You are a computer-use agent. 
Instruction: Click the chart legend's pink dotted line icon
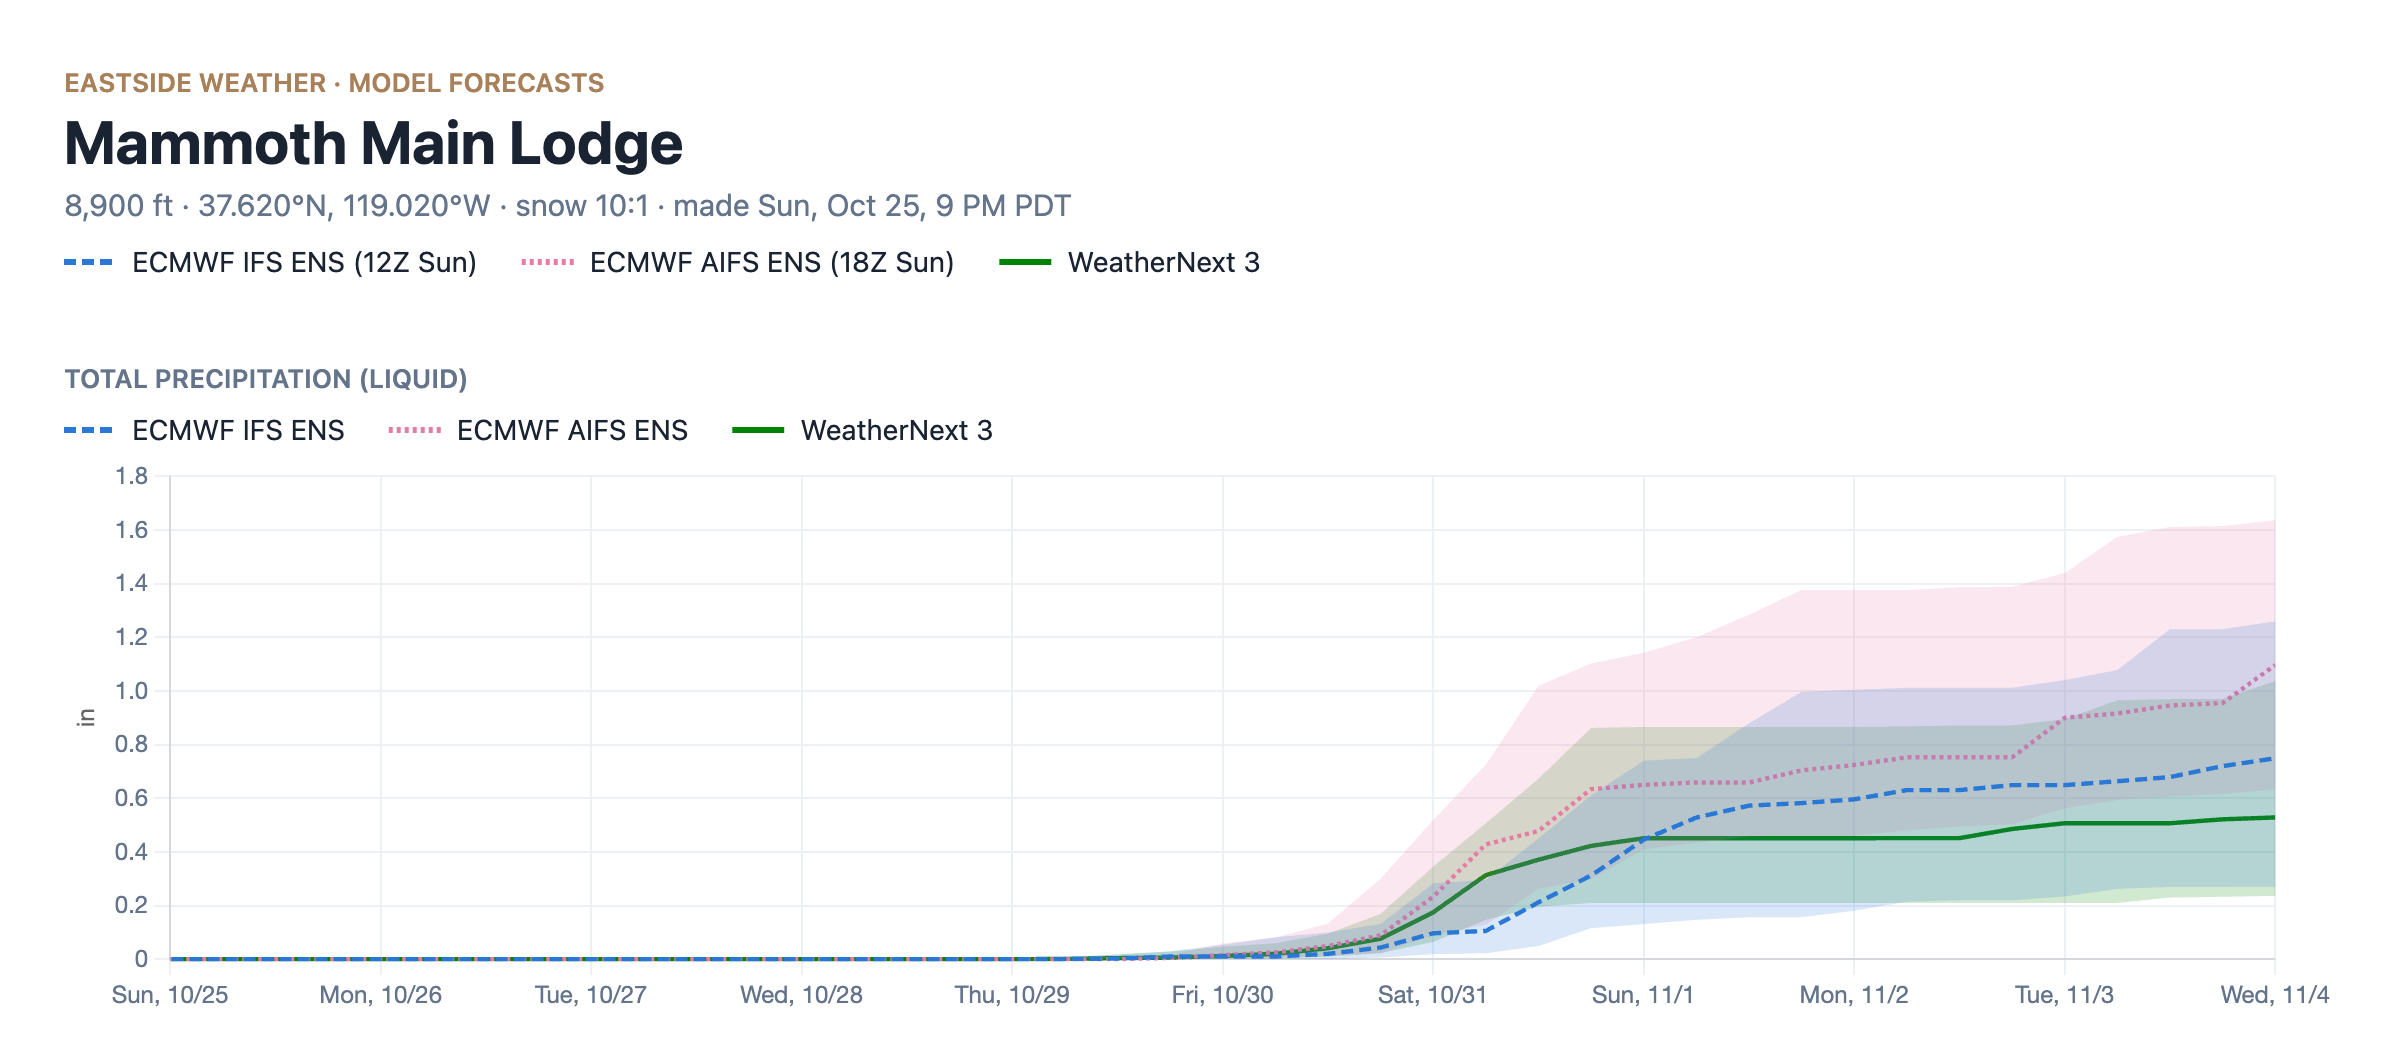(x=414, y=430)
